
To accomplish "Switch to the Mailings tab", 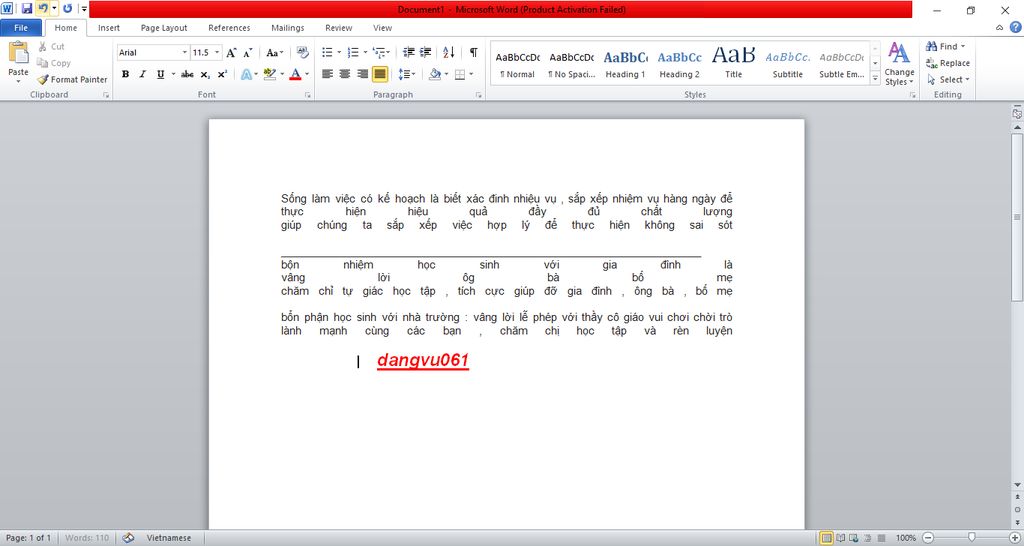I will (288, 27).
